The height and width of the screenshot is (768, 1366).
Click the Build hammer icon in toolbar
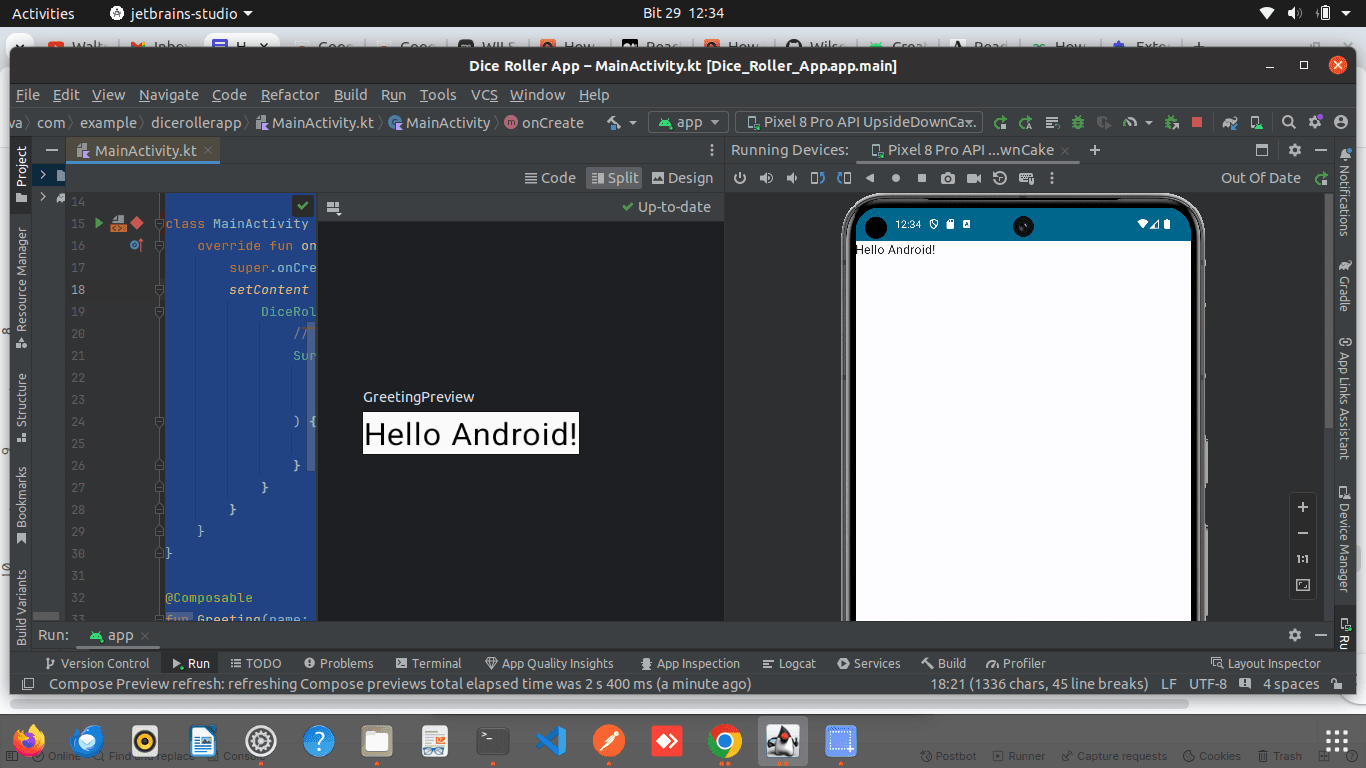click(x=616, y=122)
